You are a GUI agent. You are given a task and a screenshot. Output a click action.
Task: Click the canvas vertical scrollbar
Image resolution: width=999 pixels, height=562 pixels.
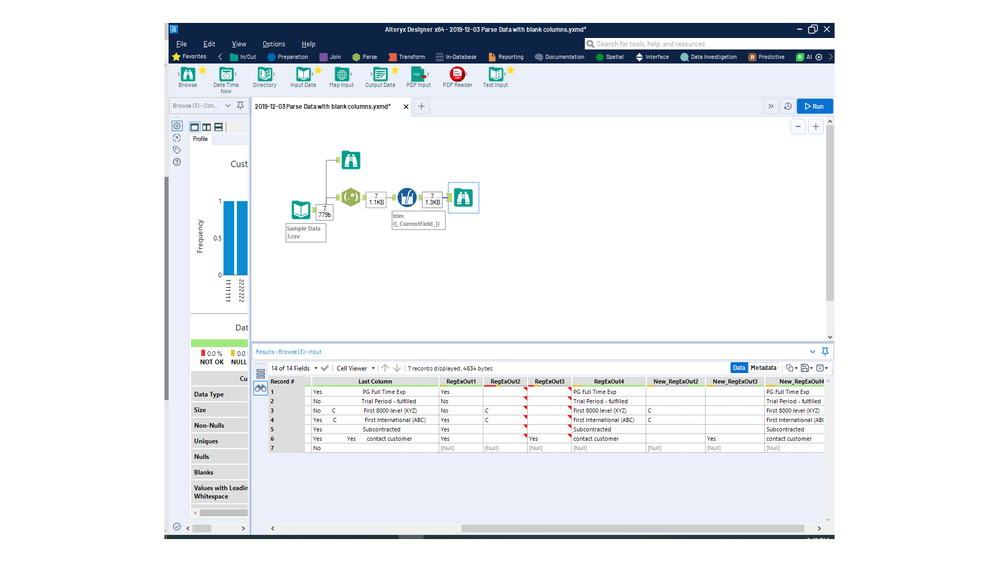coord(830,213)
